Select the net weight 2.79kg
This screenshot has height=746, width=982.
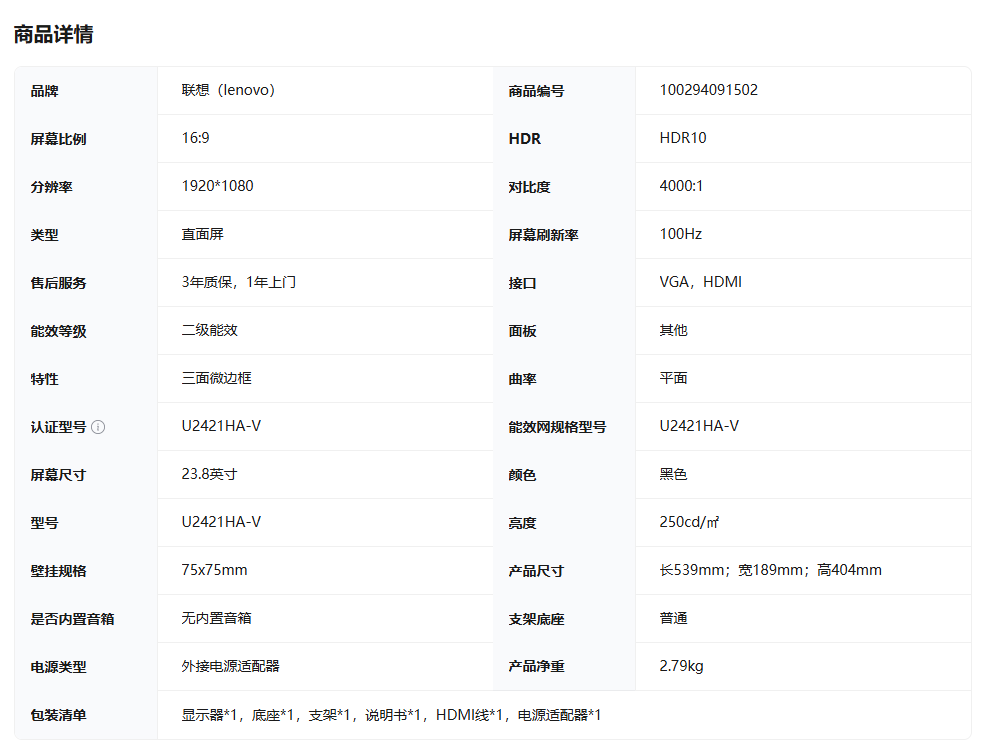[678, 666]
